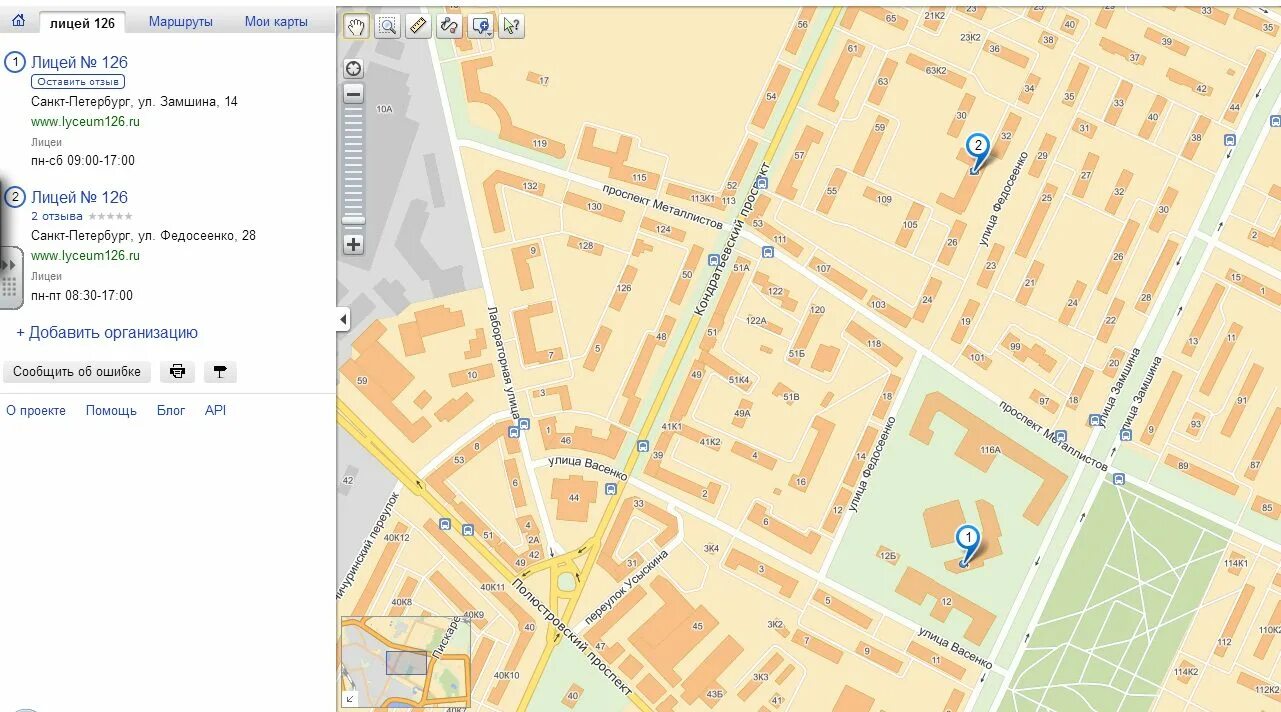Click address Санкт-Петербург, ул. Замшина, 14
Image resolution: width=1281 pixels, height=712 pixels.
tap(134, 102)
